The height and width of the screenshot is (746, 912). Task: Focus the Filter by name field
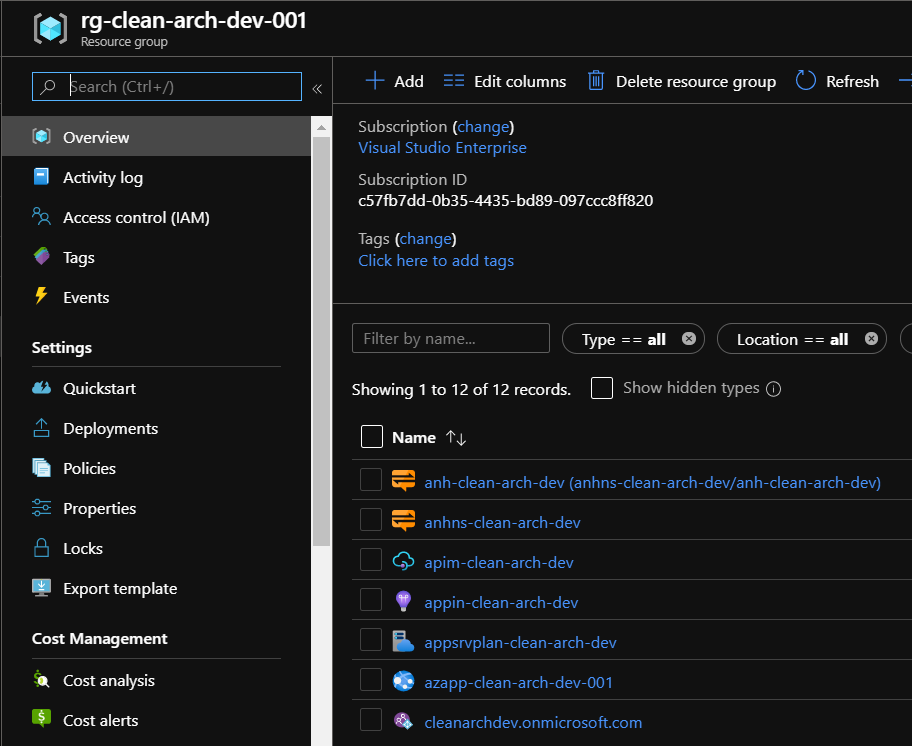click(451, 338)
